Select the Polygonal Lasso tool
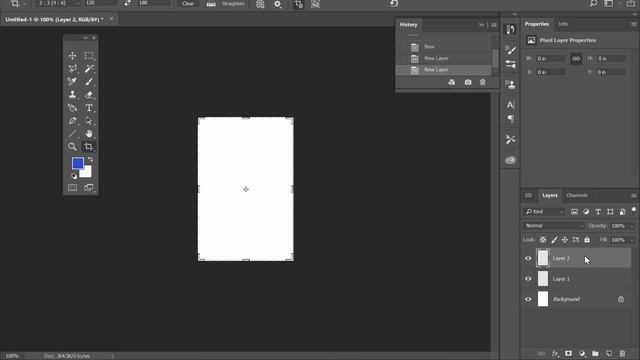The image size is (640, 360). tap(72, 69)
